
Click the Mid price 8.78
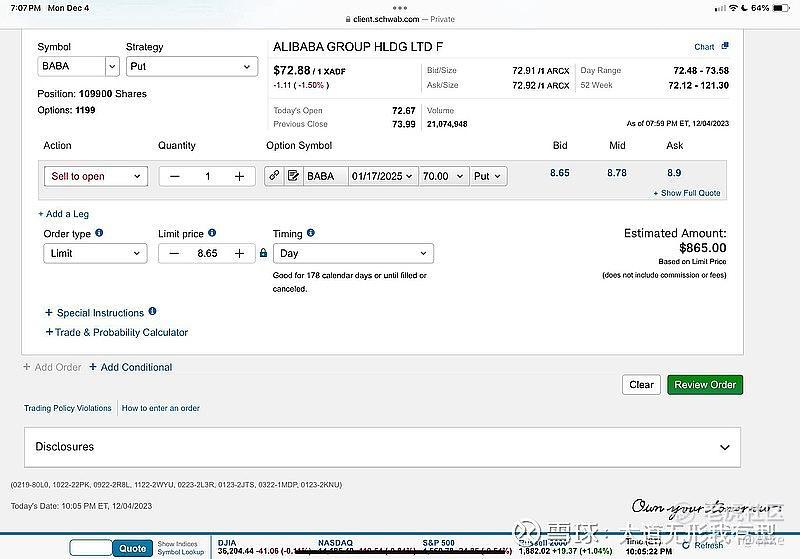point(617,173)
